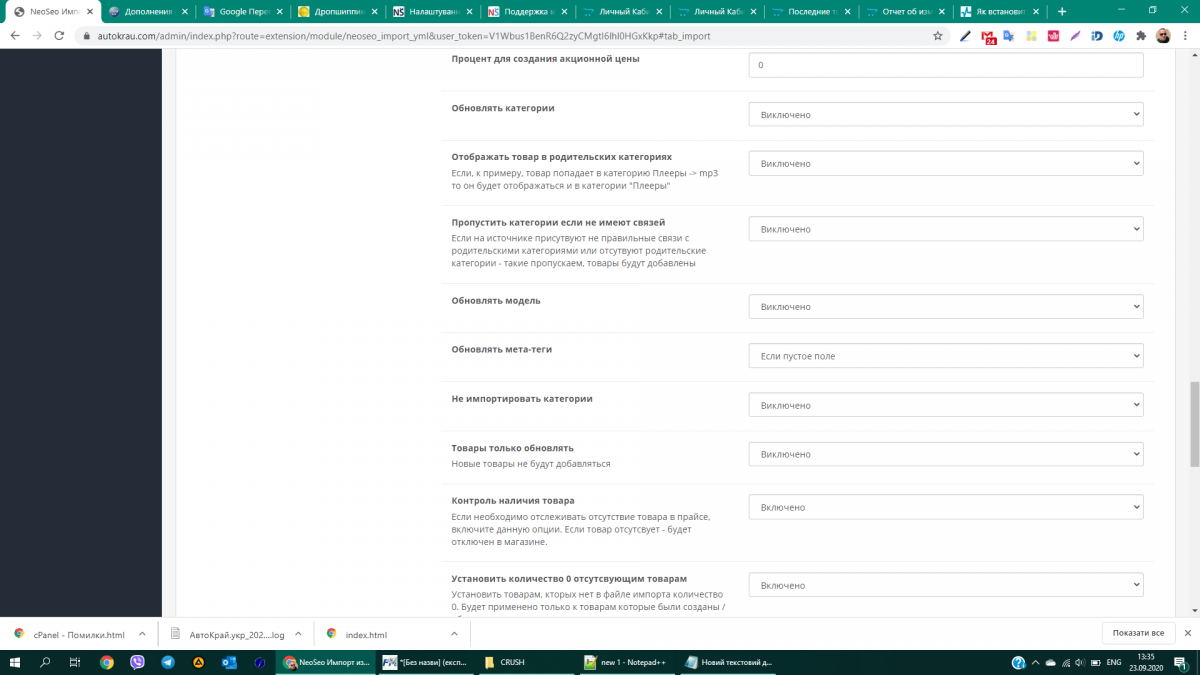The height and width of the screenshot is (675, 1200).
Task: Switch to Новий текстовий д... window on taskbar
Action: [730, 662]
